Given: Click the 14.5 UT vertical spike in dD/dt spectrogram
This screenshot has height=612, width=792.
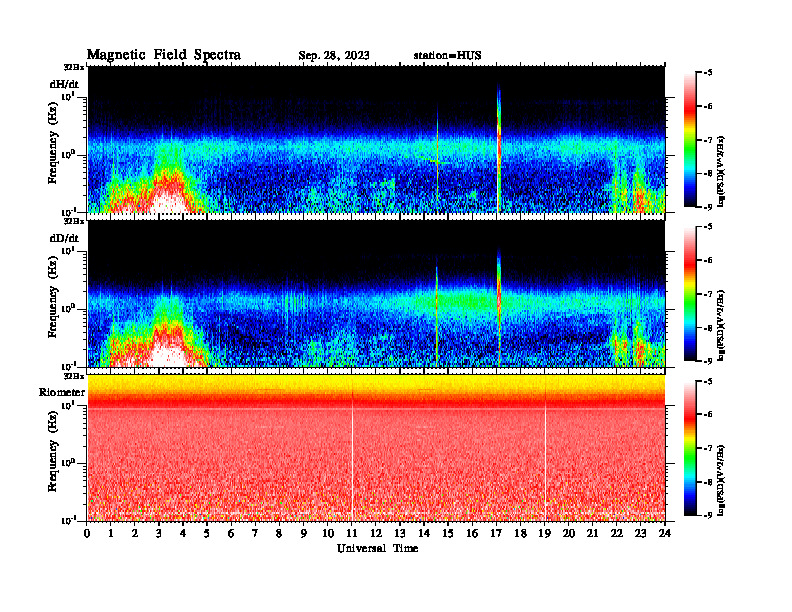Looking at the screenshot, I should click(x=437, y=316).
